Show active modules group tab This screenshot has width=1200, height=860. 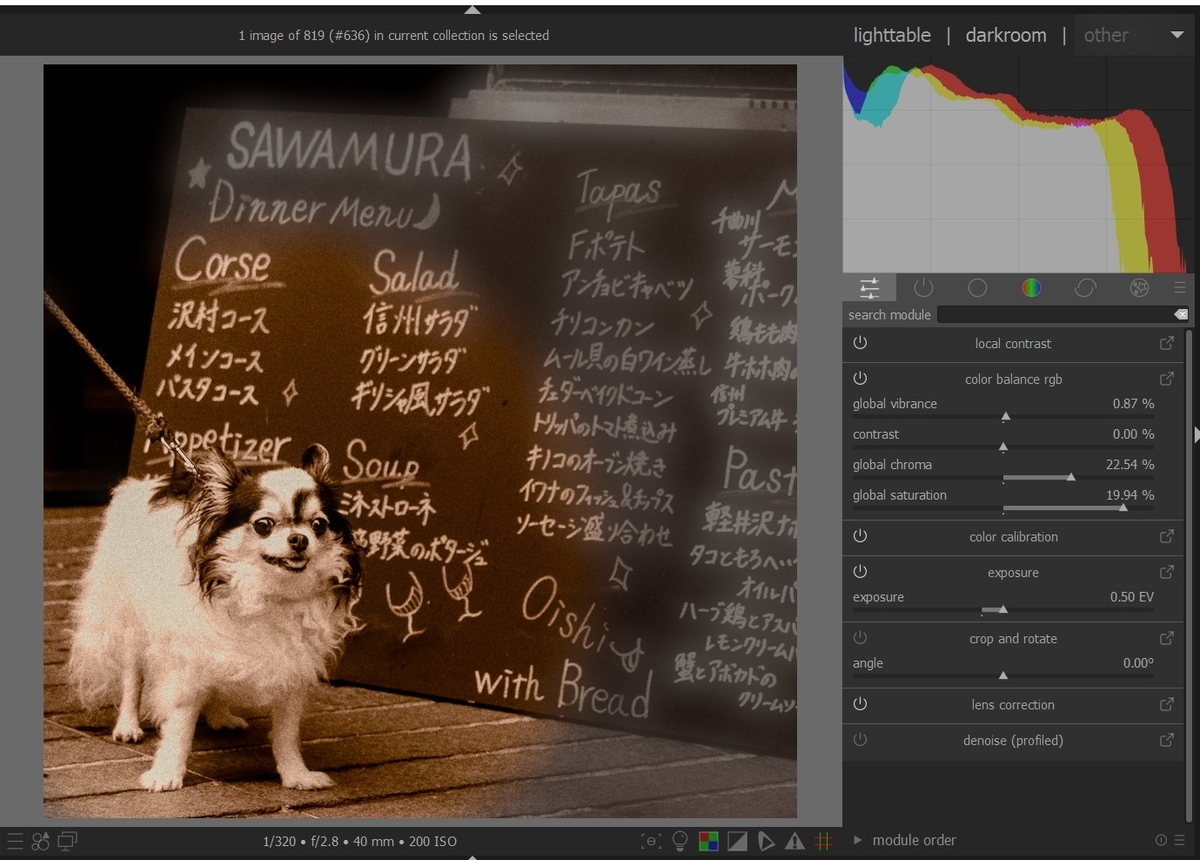[923, 288]
